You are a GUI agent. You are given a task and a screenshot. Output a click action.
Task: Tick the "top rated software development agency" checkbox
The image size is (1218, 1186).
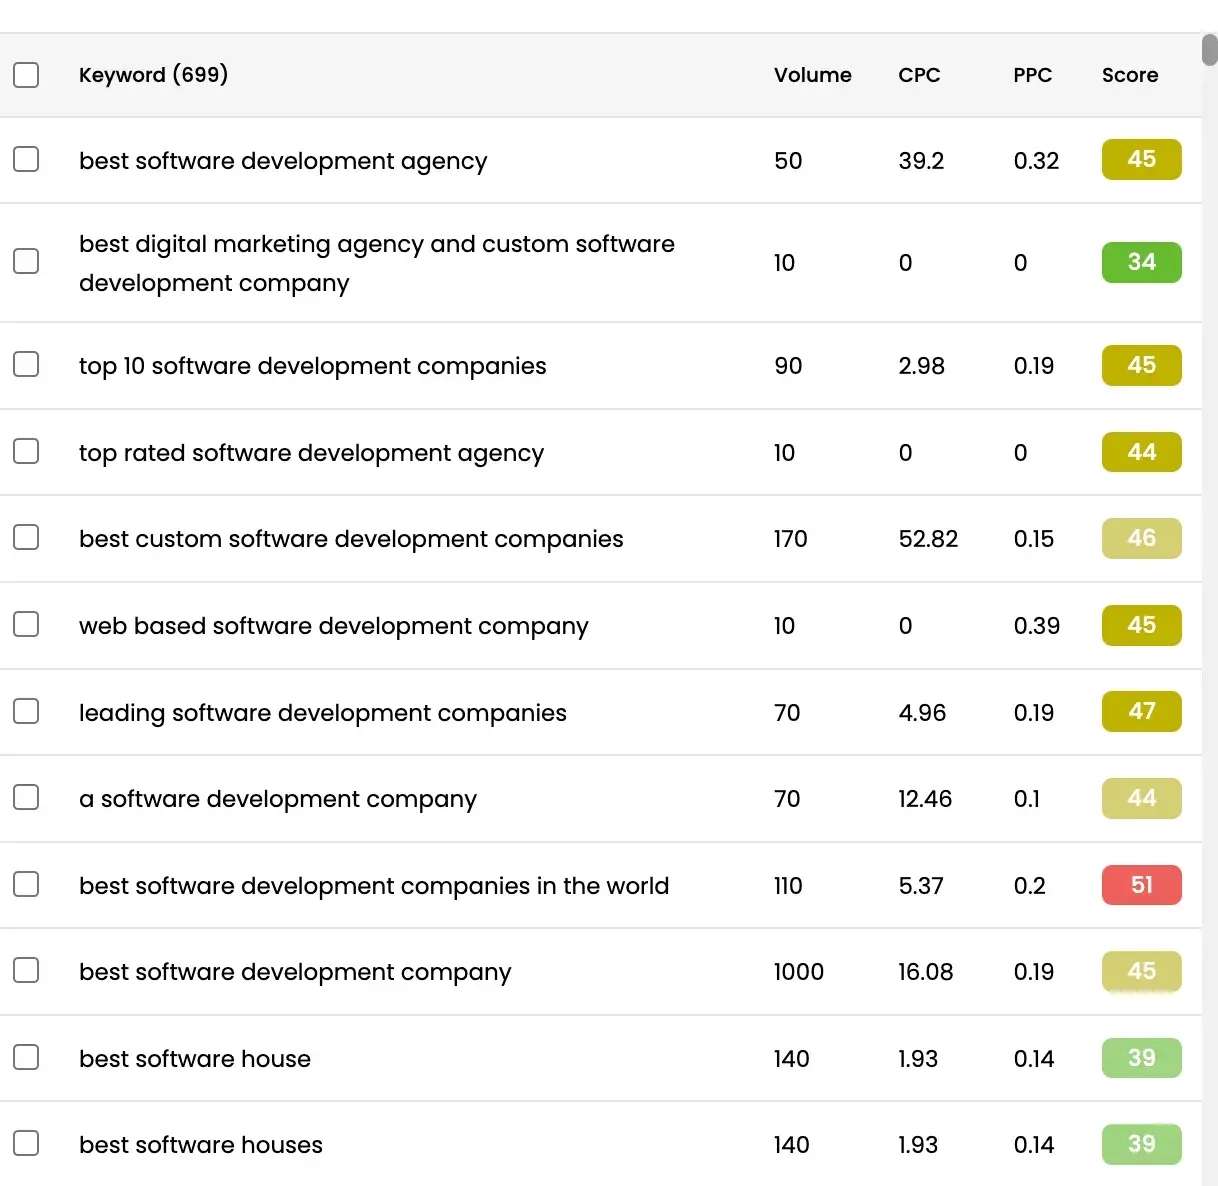[x=26, y=451]
